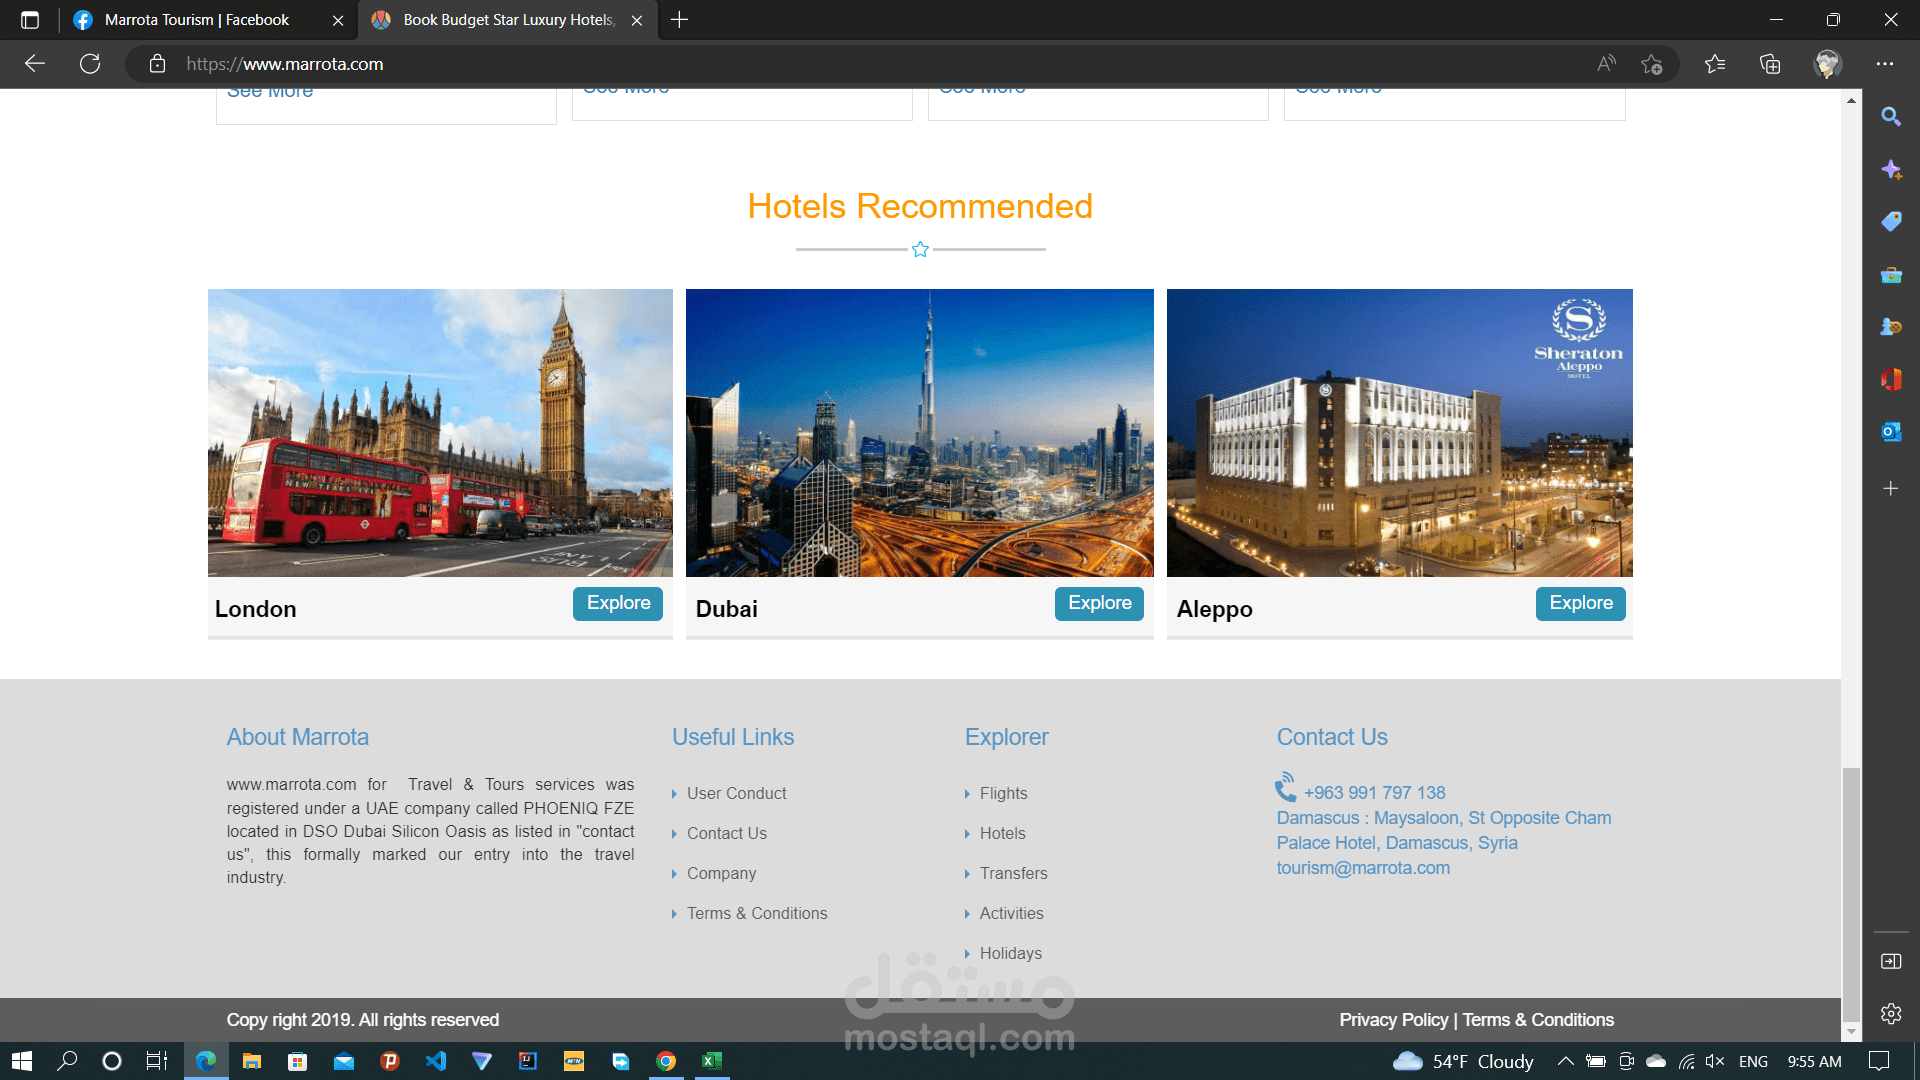Open sidebar settings gear icon
This screenshot has width=1920, height=1080.
[x=1890, y=1014]
